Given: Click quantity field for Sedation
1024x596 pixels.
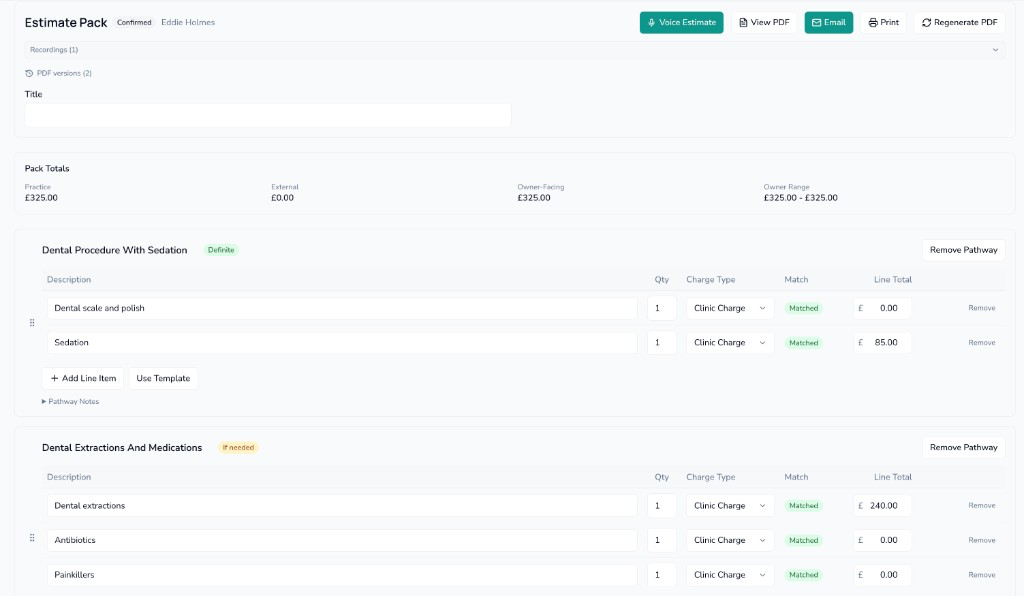Looking at the screenshot, I should click(662, 343).
